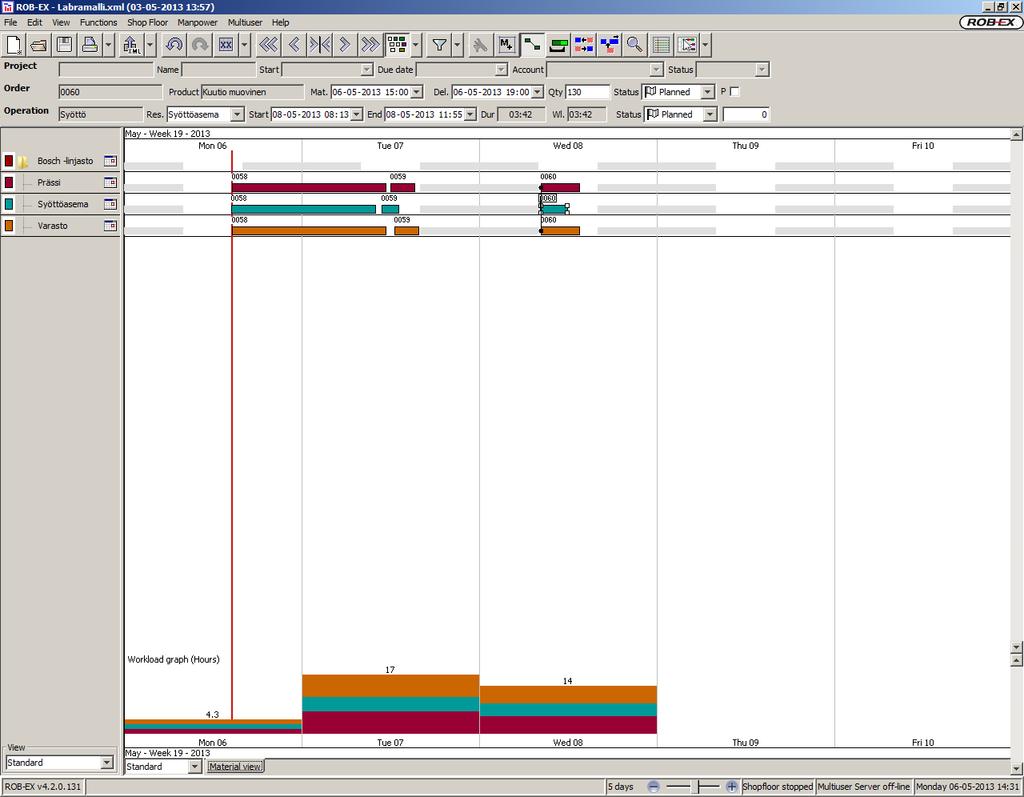This screenshot has width=1024, height=797.
Task: Jump far forward with double-right arrows
Action: click(370, 44)
